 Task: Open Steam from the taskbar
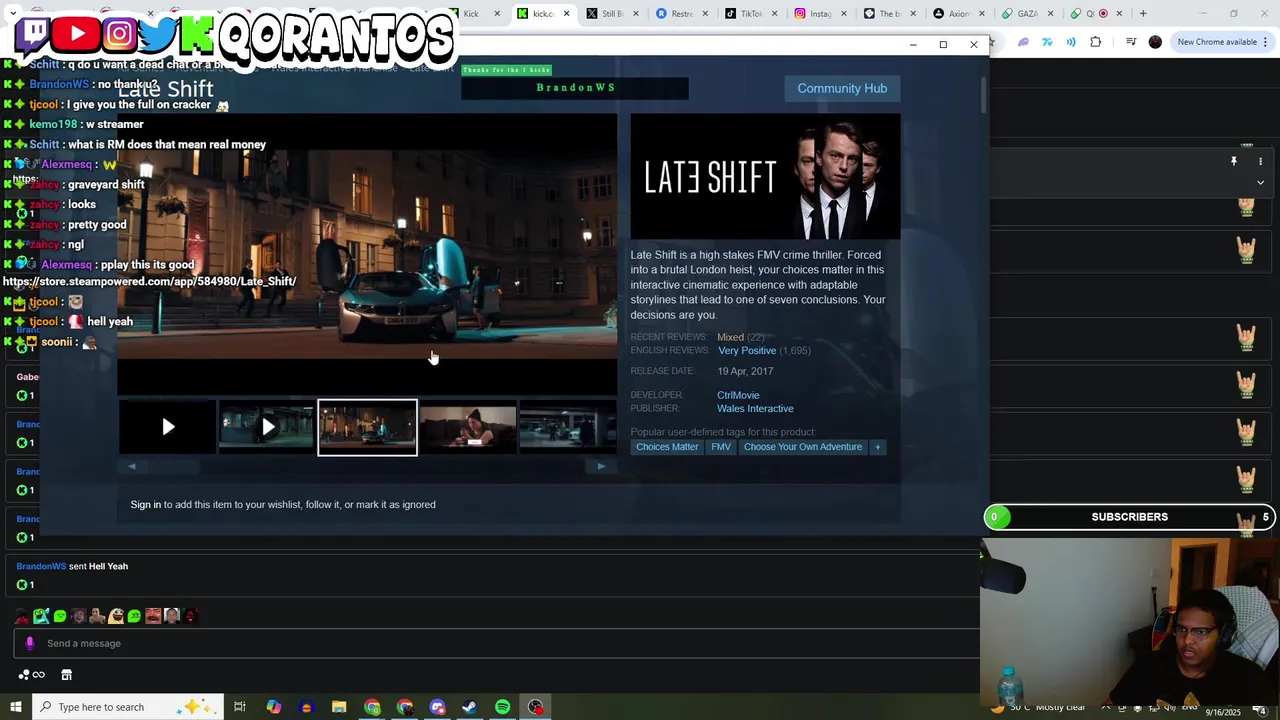coord(469,707)
